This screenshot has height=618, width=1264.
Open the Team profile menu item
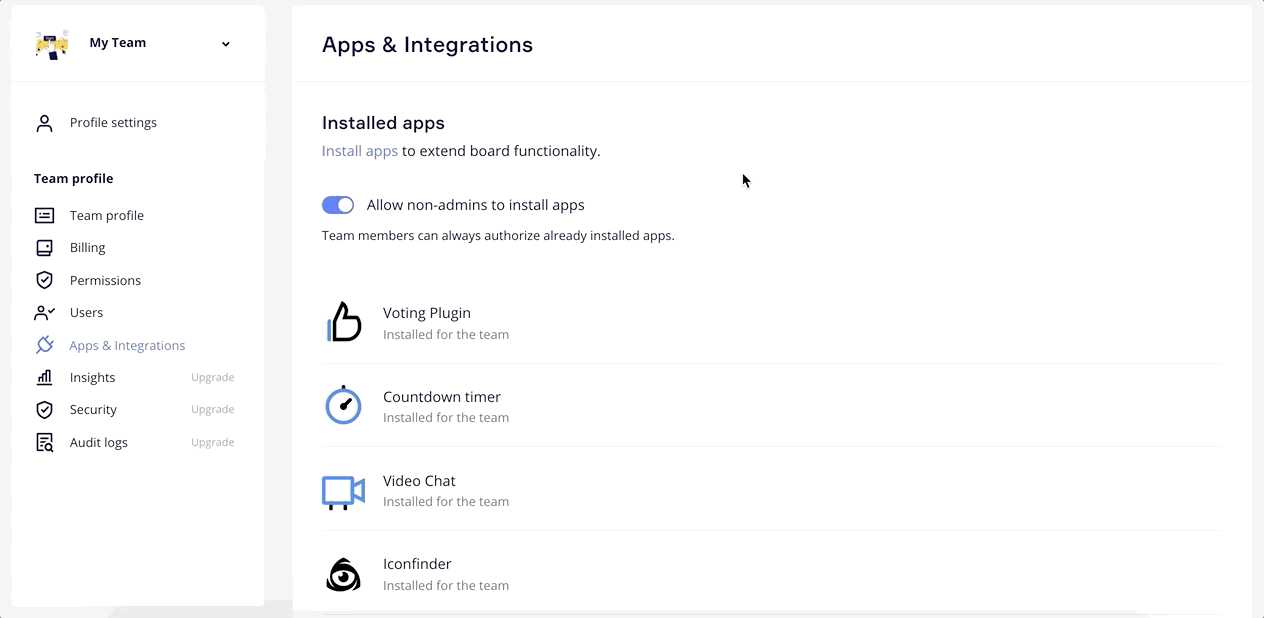click(x=107, y=216)
